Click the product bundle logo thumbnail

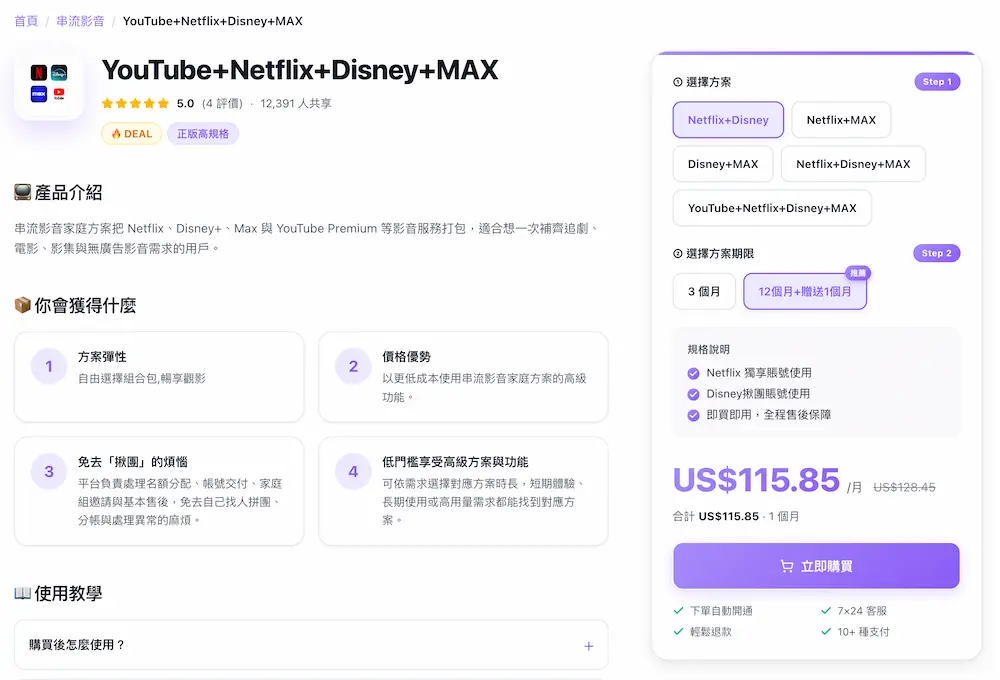pos(49,83)
